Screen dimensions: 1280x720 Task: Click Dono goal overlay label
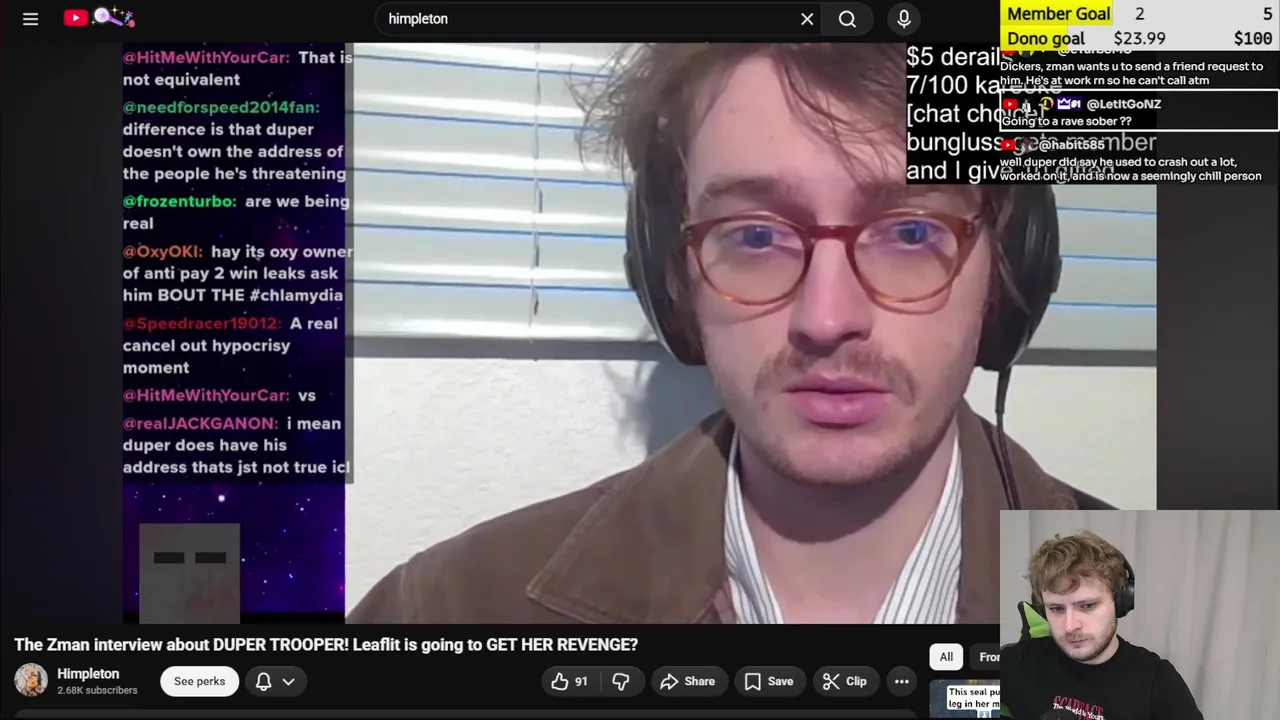point(1045,39)
